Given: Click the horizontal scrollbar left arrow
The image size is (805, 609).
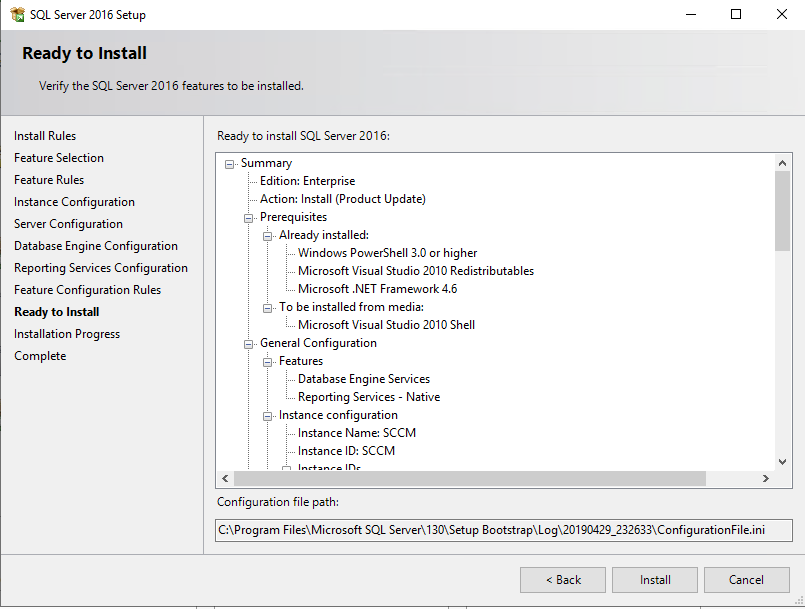Looking at the screenshot, I should click(x=225, y=478).
